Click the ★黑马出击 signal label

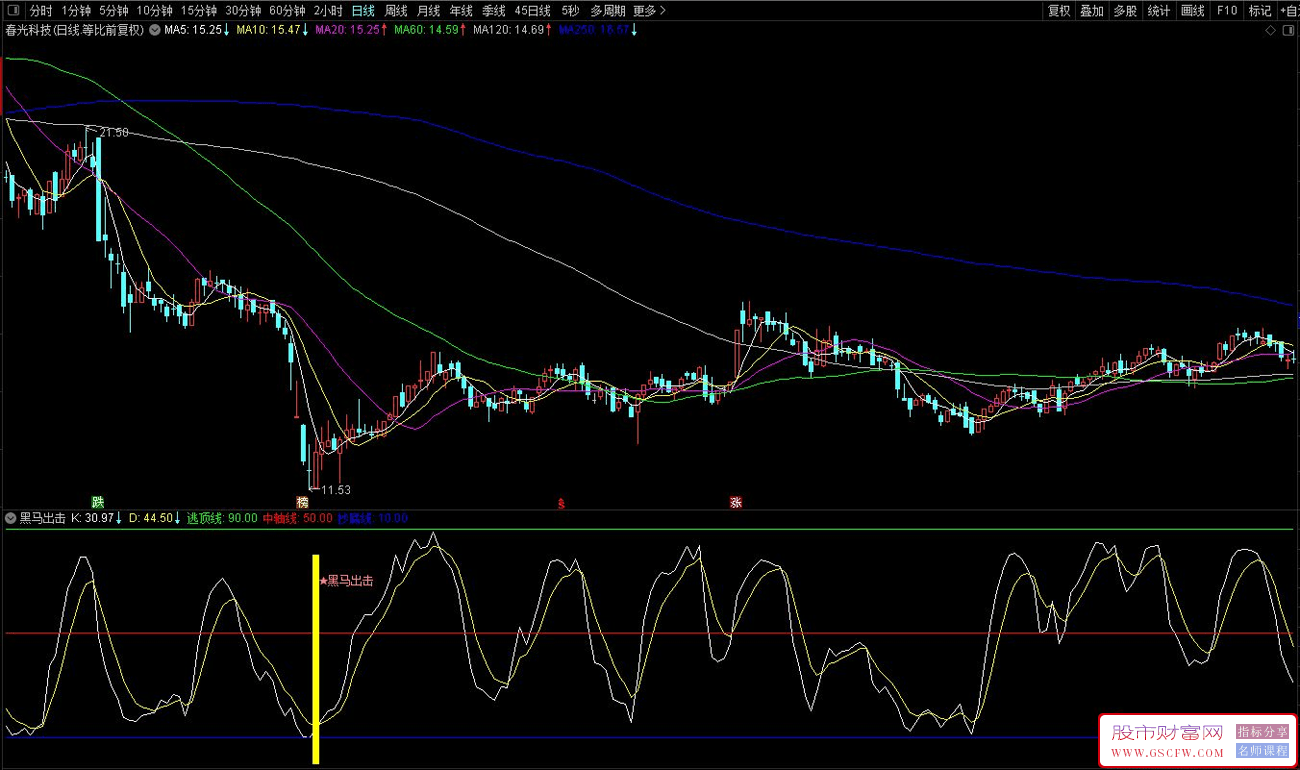click(346, 580)
